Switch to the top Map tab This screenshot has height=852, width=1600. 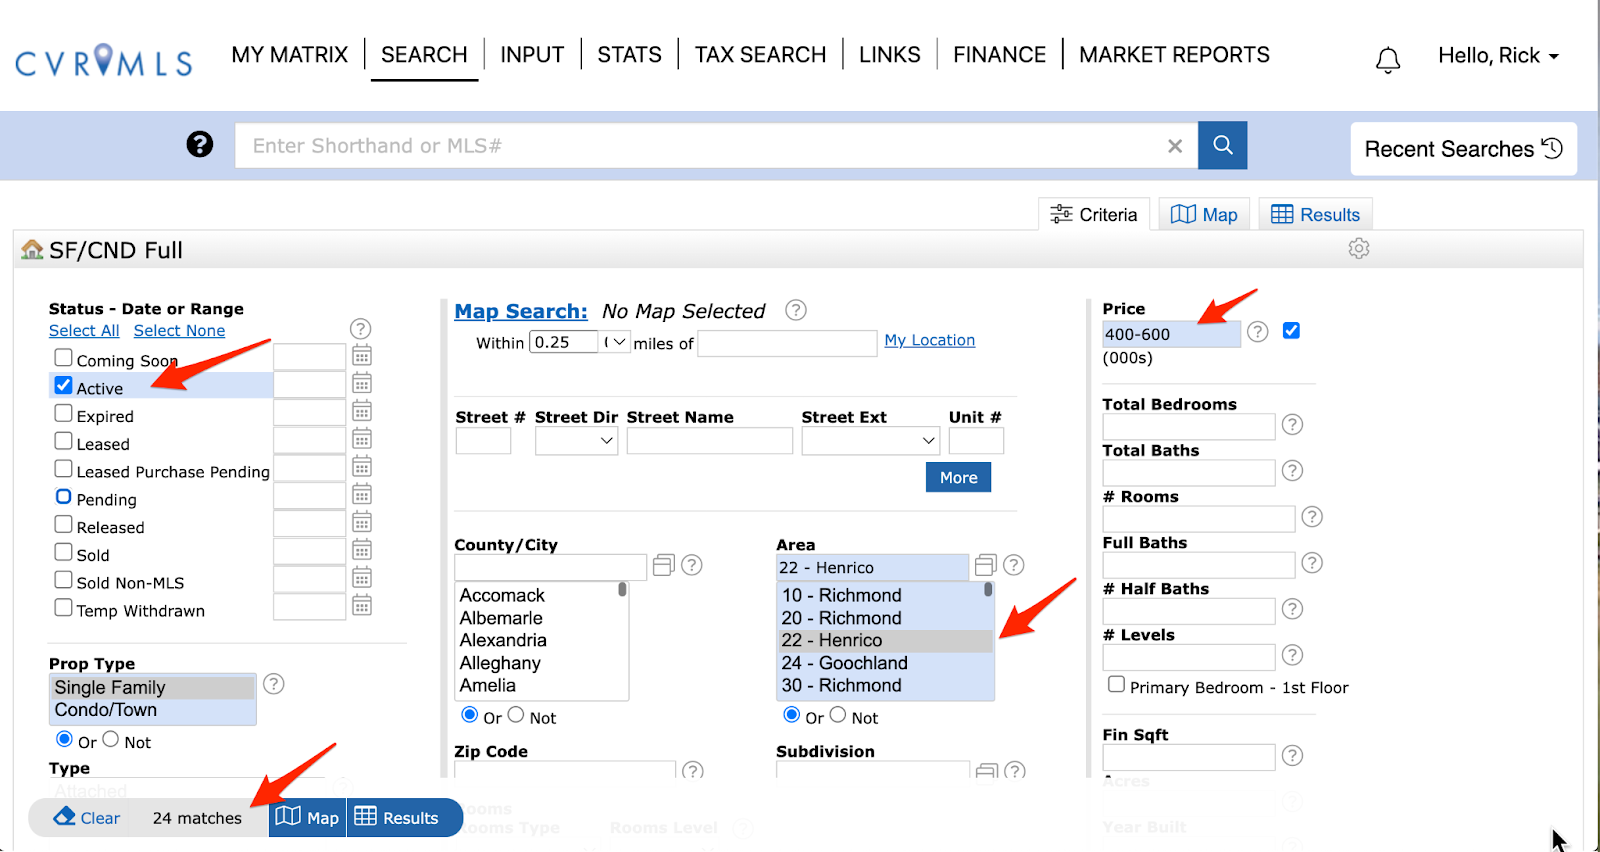(1204, 214)
